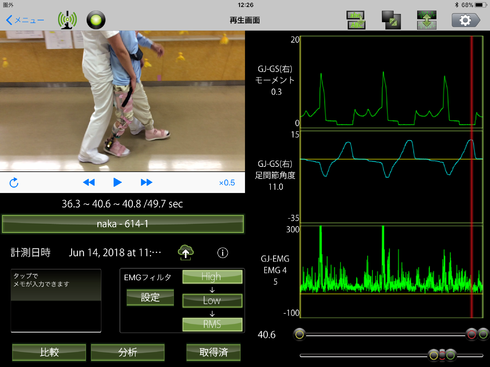Open the label display toggle icon

coord(356,20)
